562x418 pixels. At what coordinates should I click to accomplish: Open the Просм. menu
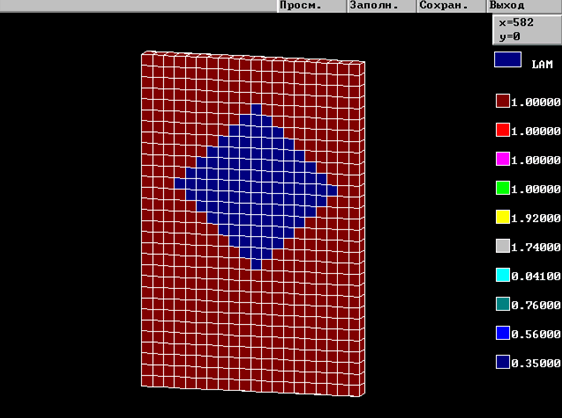pyautogui.click(x=311, y=6)
